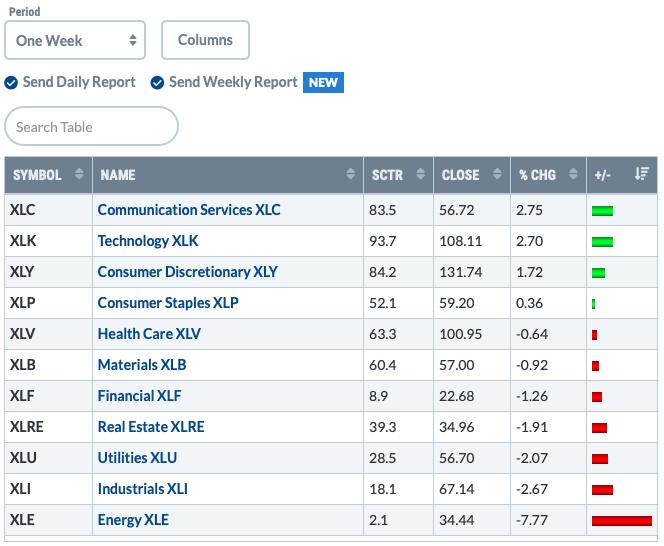Click percent change 2.75
Viewport: 664px width, 546px height.
(x=529, y=210)
